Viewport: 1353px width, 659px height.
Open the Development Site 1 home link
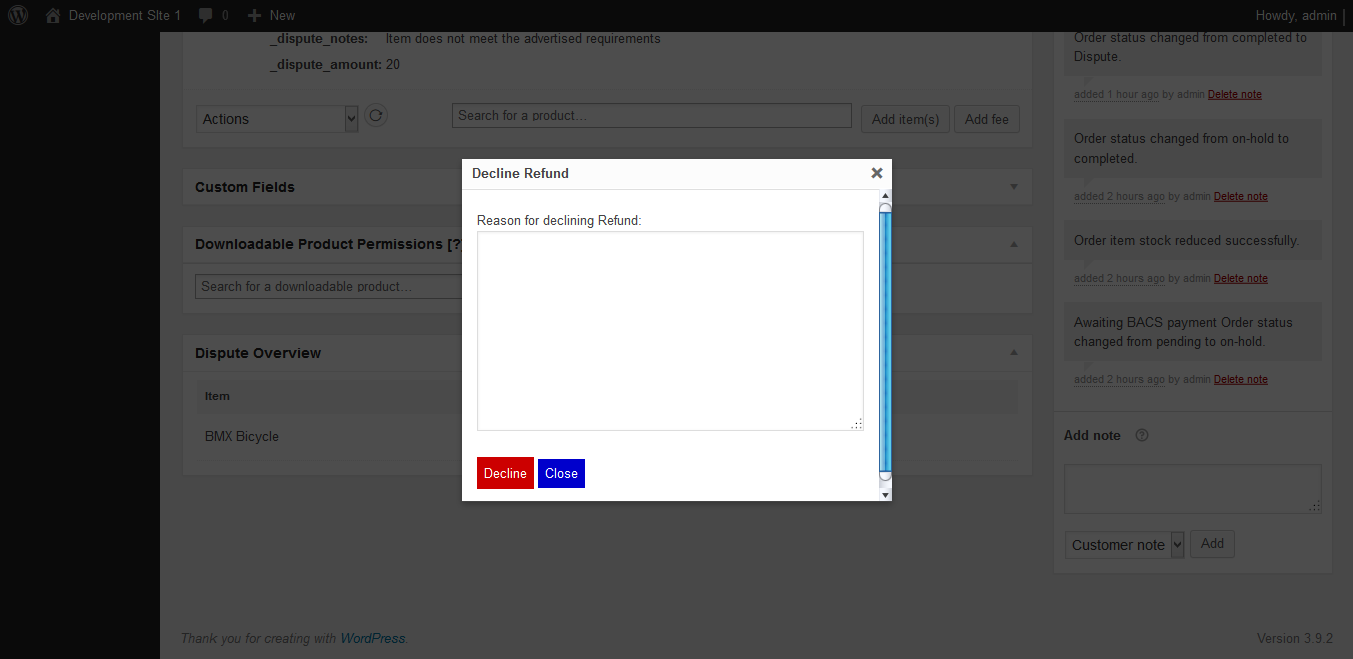[113, 15]
